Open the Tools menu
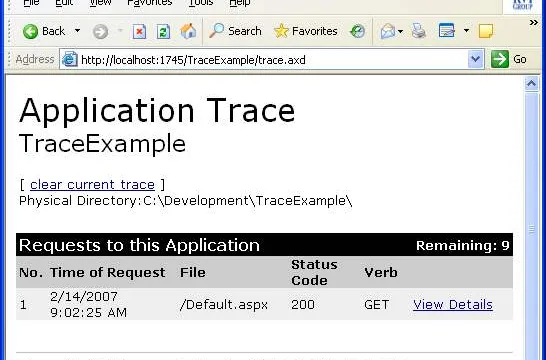Image resolution: width=546 pixels, height=360 pixels. 201,3
